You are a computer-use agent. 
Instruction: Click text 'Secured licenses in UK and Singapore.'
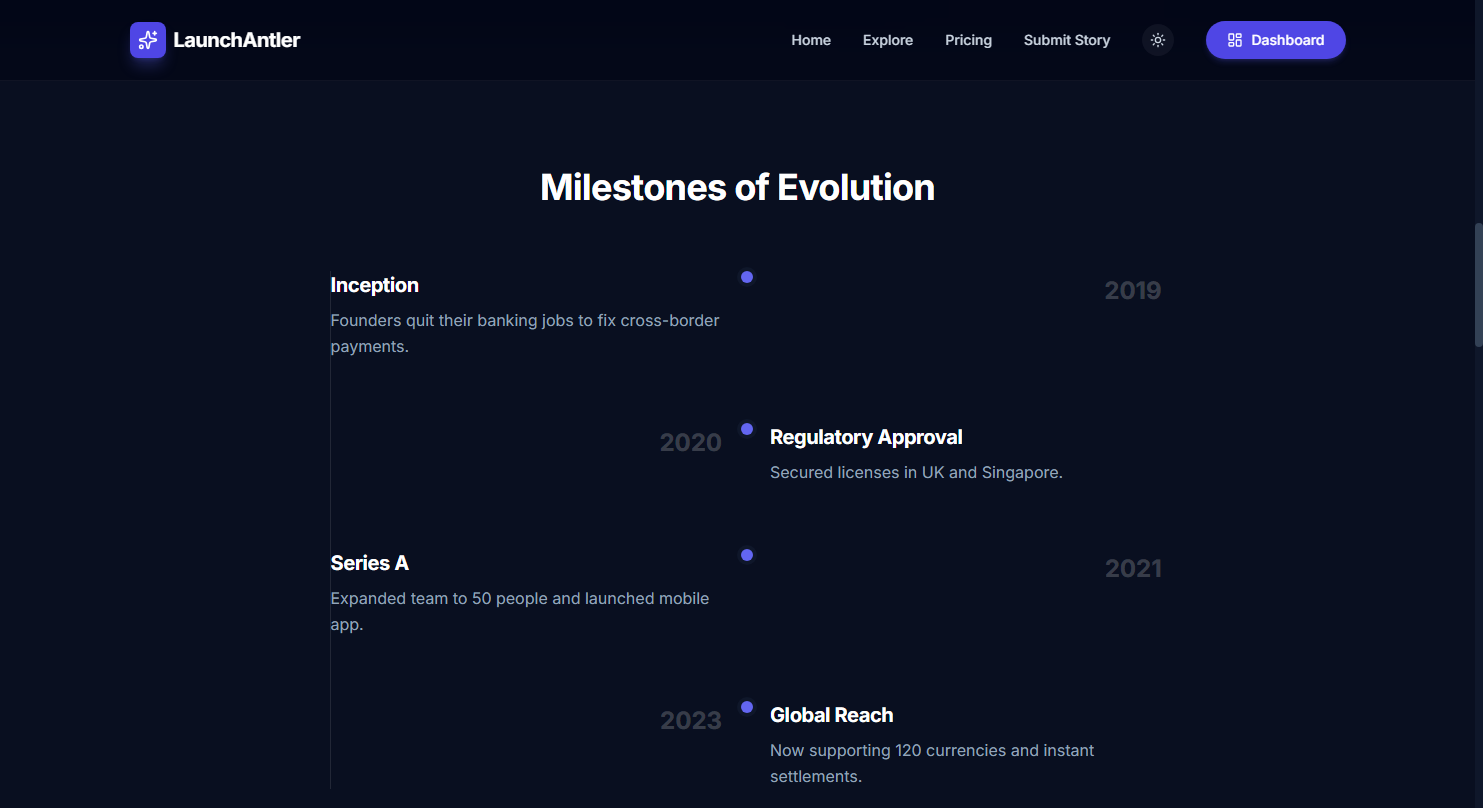point(916,472)
